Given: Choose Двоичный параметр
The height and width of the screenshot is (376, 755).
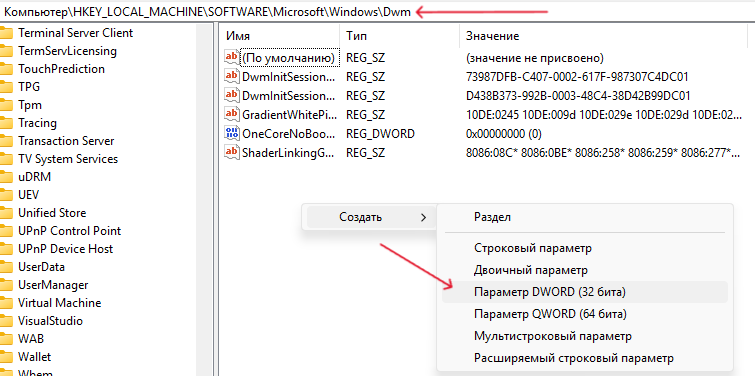Looking at the screenshot, I should point(585,270).
